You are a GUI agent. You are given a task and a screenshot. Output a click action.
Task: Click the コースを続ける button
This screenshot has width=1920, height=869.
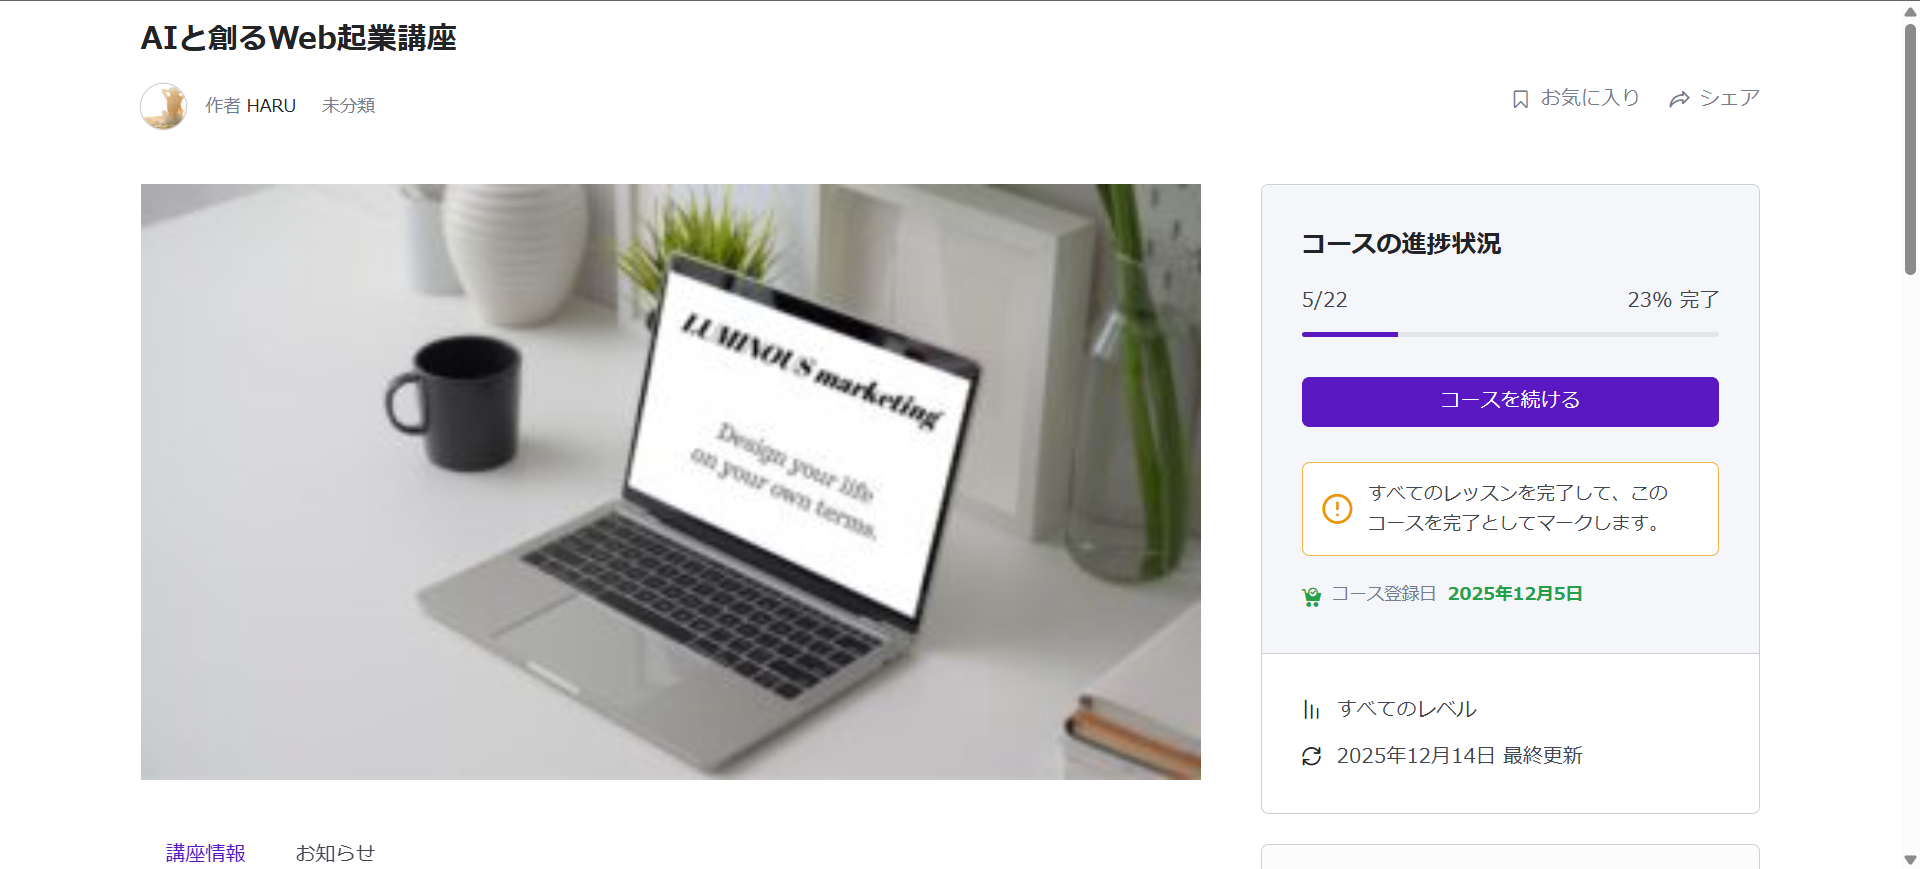click(x=1510, y=402)
